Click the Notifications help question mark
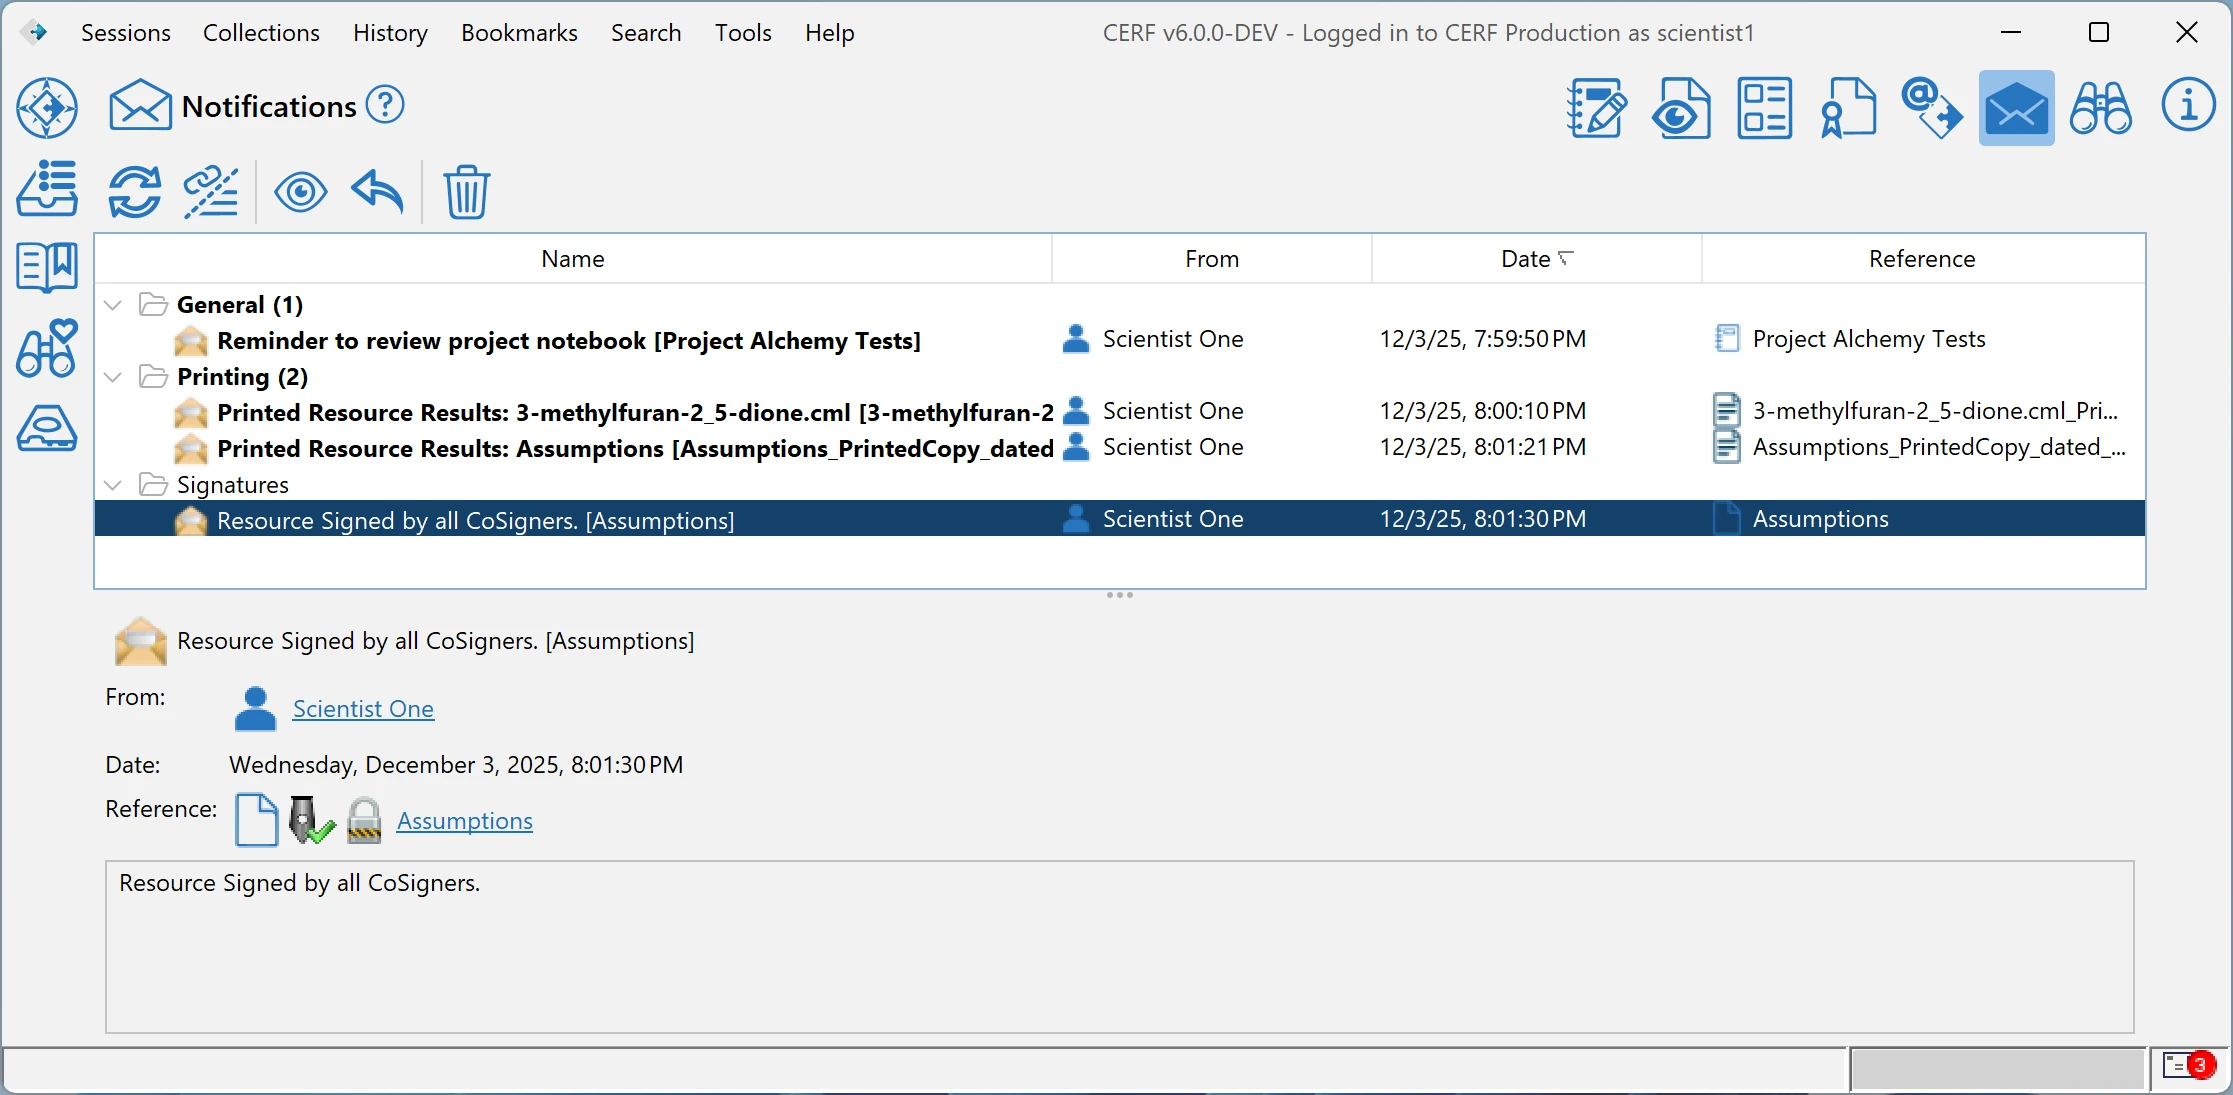This screenshot has width=2233, height=1095. [385, 105]
